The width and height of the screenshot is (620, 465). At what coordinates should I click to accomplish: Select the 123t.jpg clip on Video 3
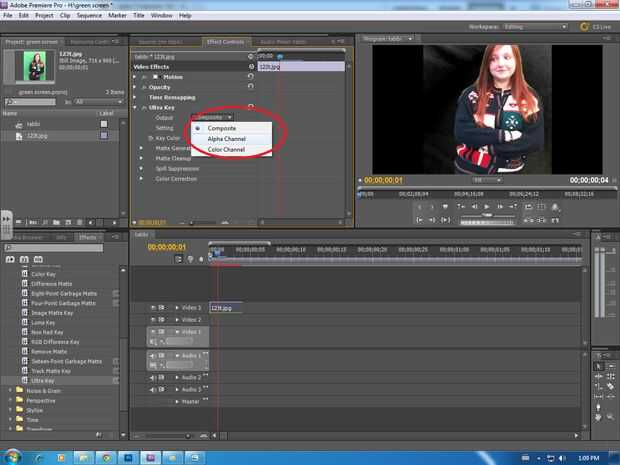[x=226, y=308]
